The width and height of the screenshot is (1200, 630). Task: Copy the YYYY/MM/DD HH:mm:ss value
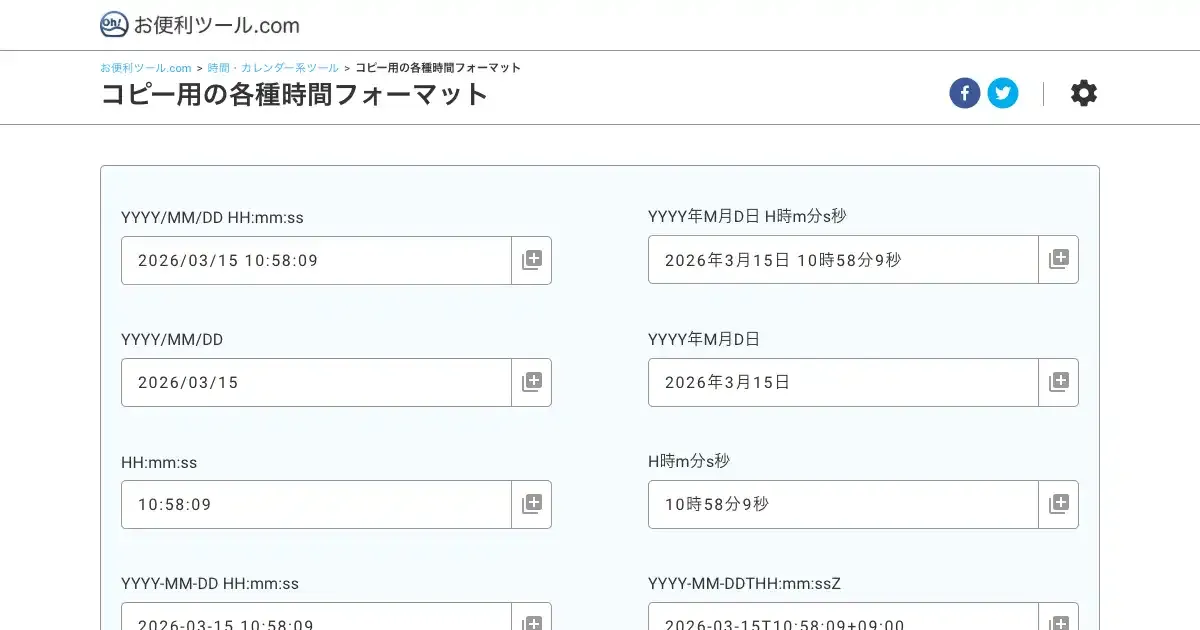[x=531, y=260]
